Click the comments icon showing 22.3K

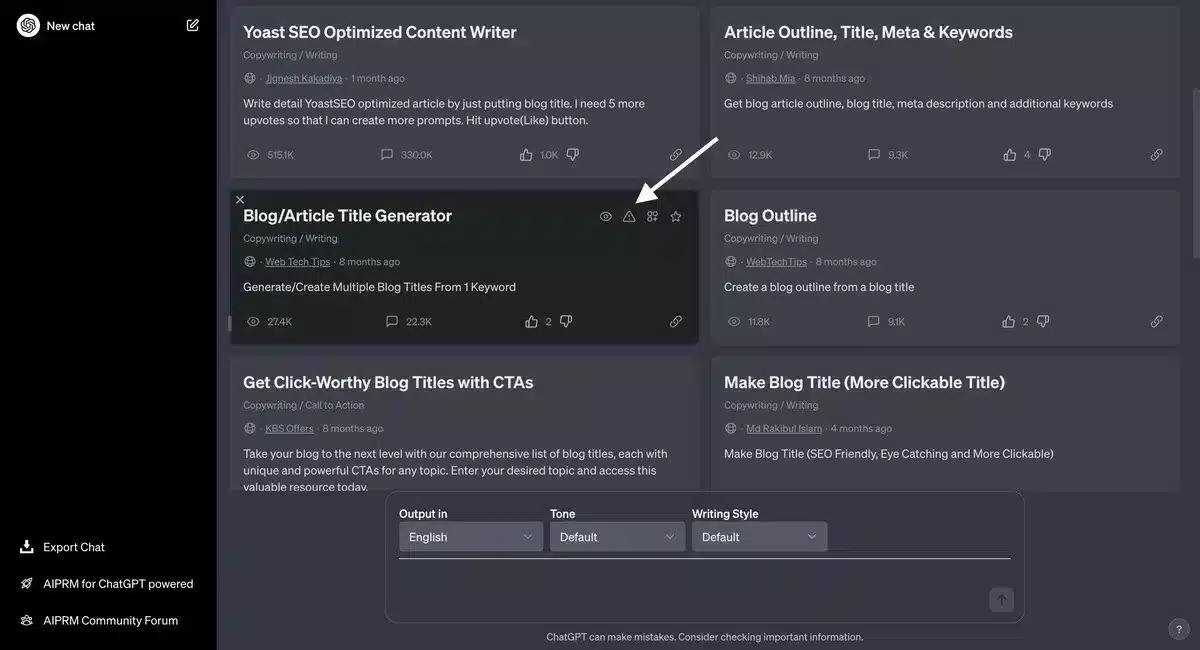coord(392,322)
